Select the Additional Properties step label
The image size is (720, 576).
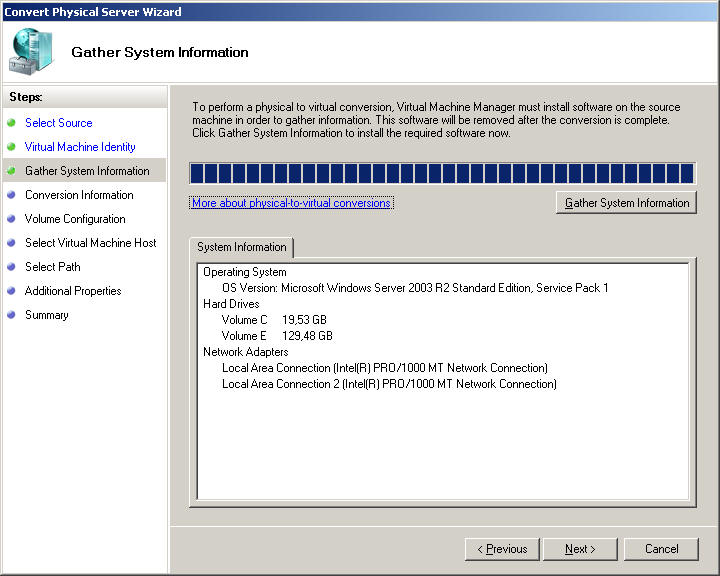pos(73,291)
